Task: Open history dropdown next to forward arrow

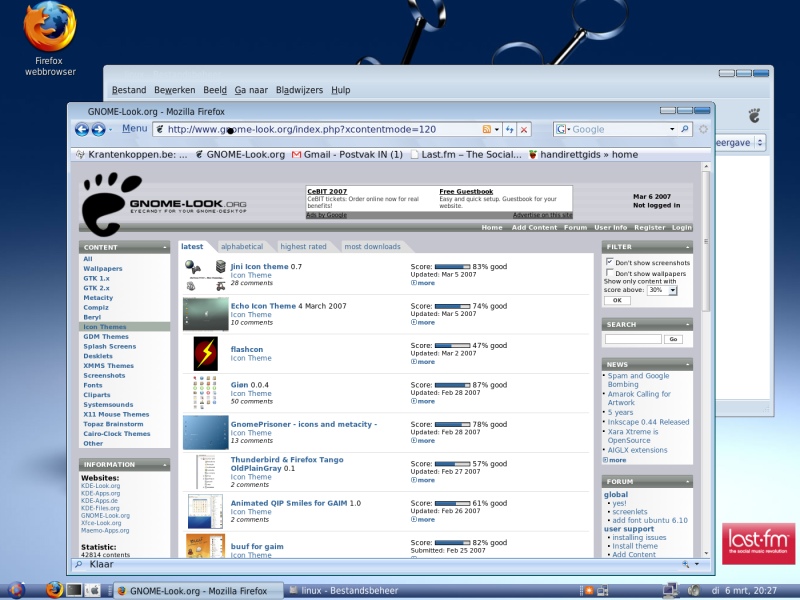Action: 111,130
